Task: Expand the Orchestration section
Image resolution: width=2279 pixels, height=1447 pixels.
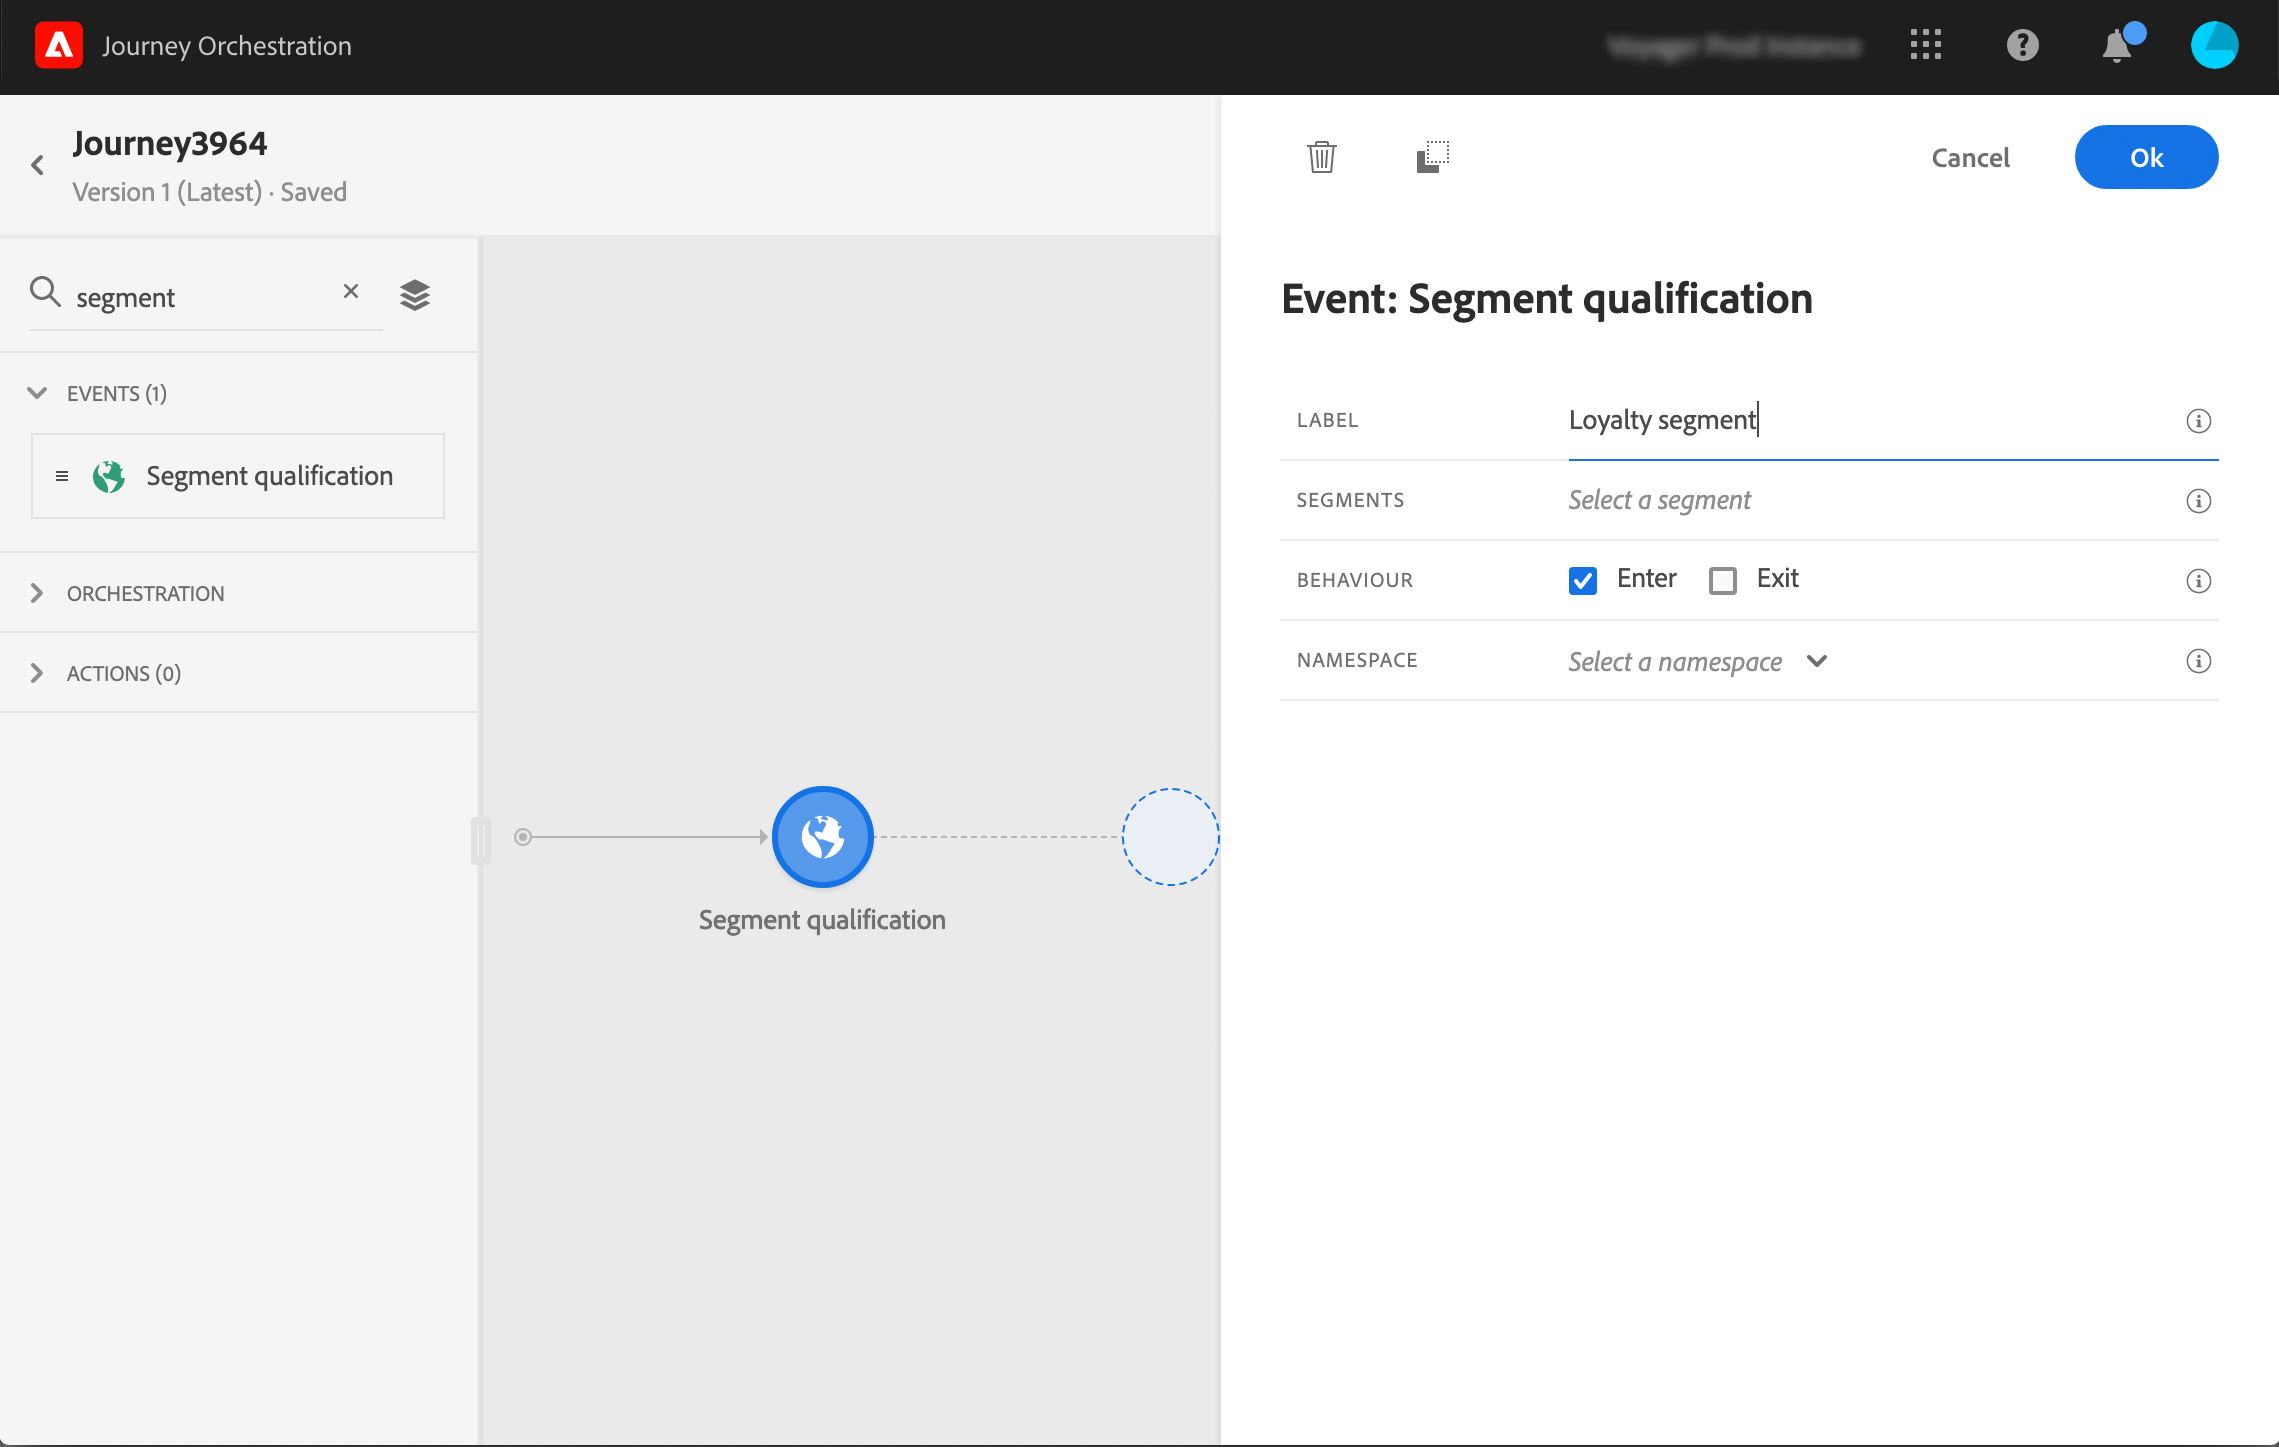Action: (x=37, y=593)
